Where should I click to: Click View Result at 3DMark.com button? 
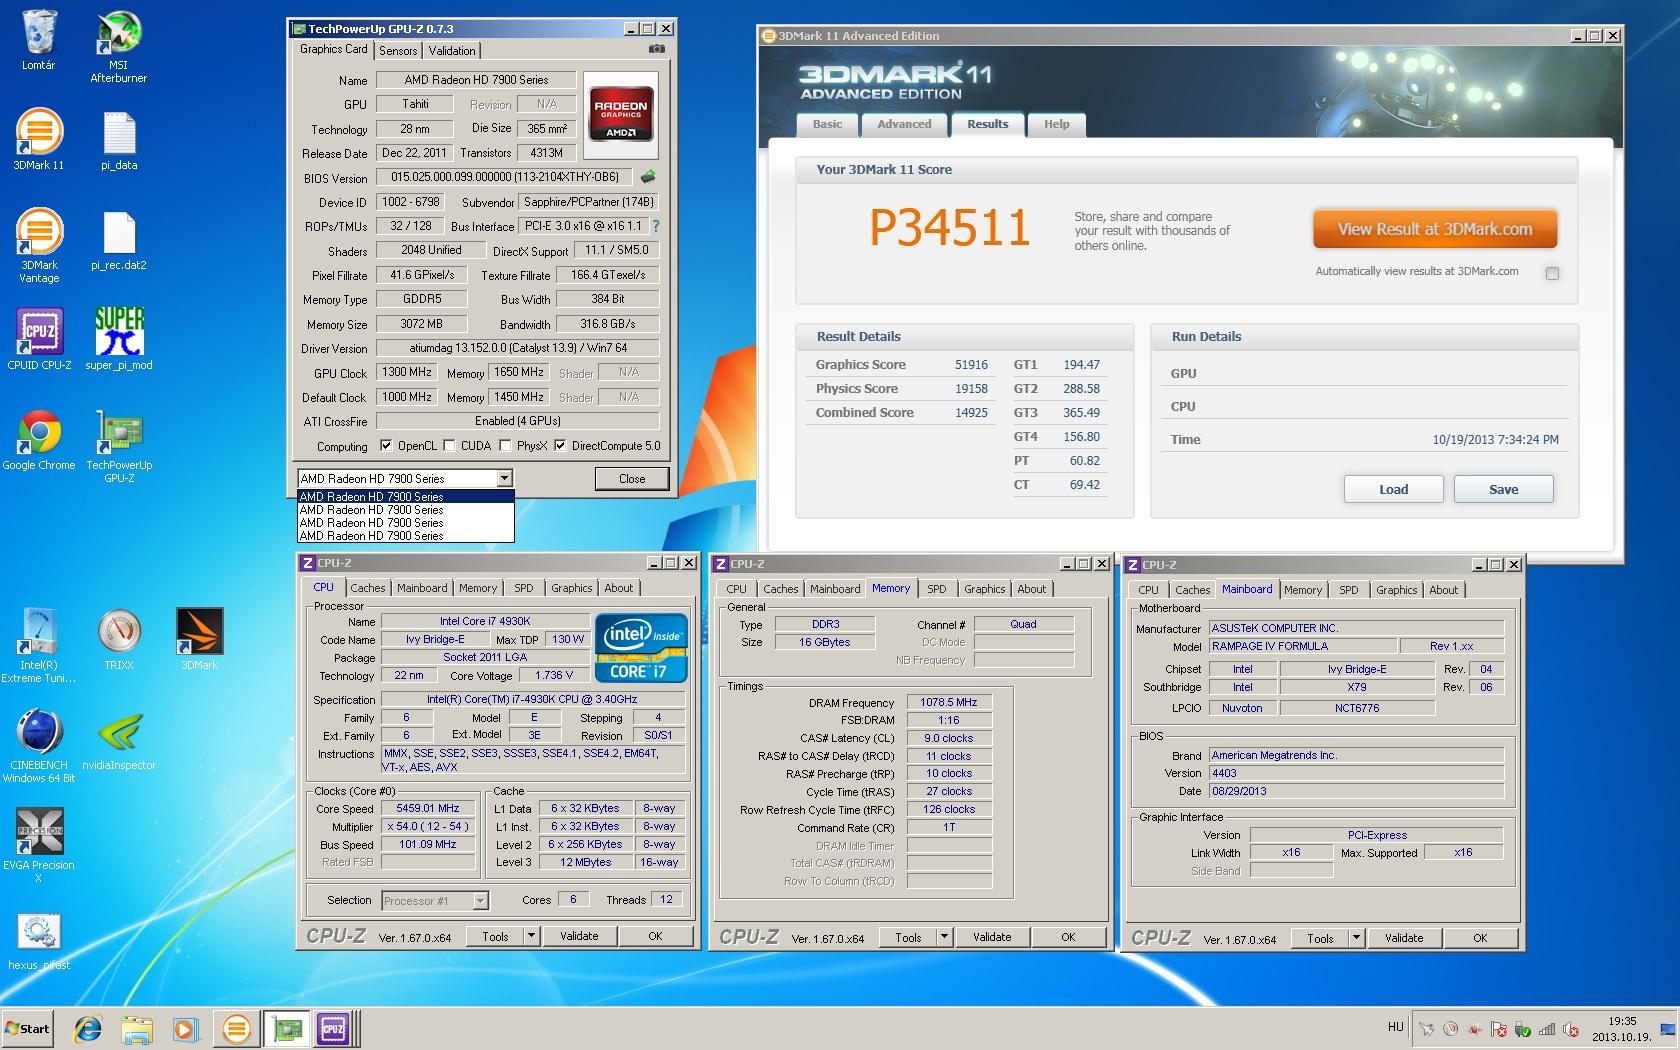(x=1435, y=229)
